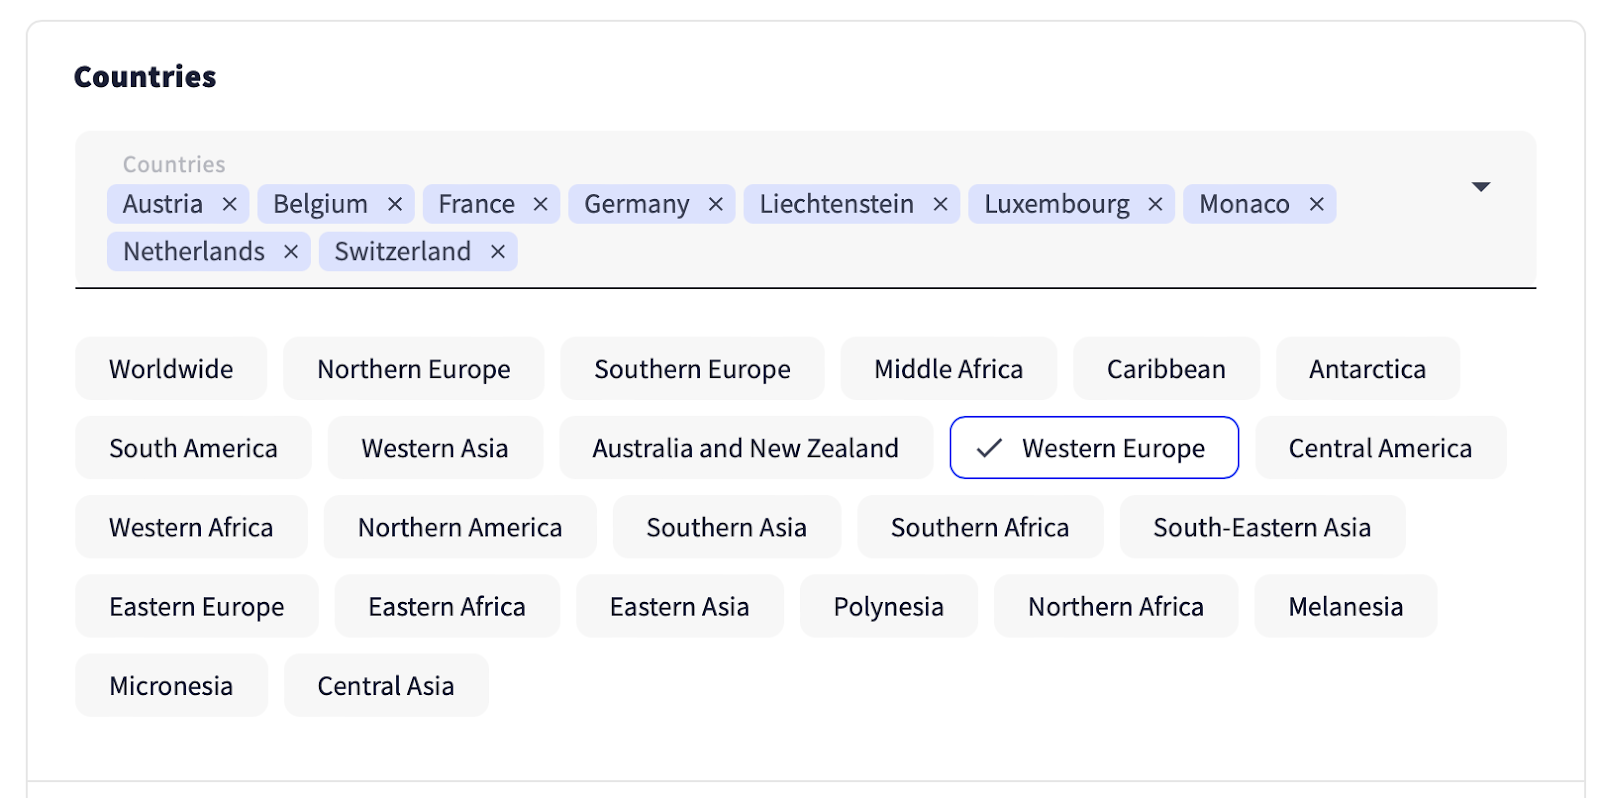
Task: Remove Germany from selected countries
Action: (x=715, y=204)
